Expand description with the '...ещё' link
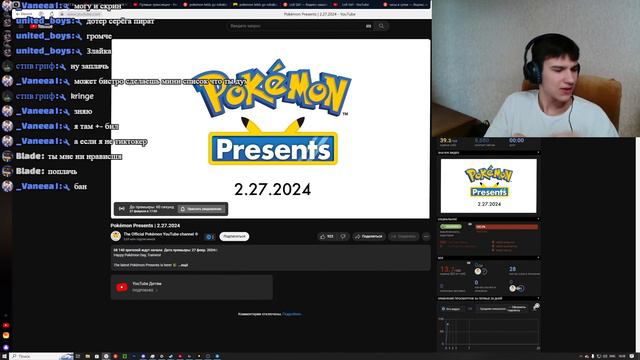This screenshot has height=360, width=640. tap(183, 265)
